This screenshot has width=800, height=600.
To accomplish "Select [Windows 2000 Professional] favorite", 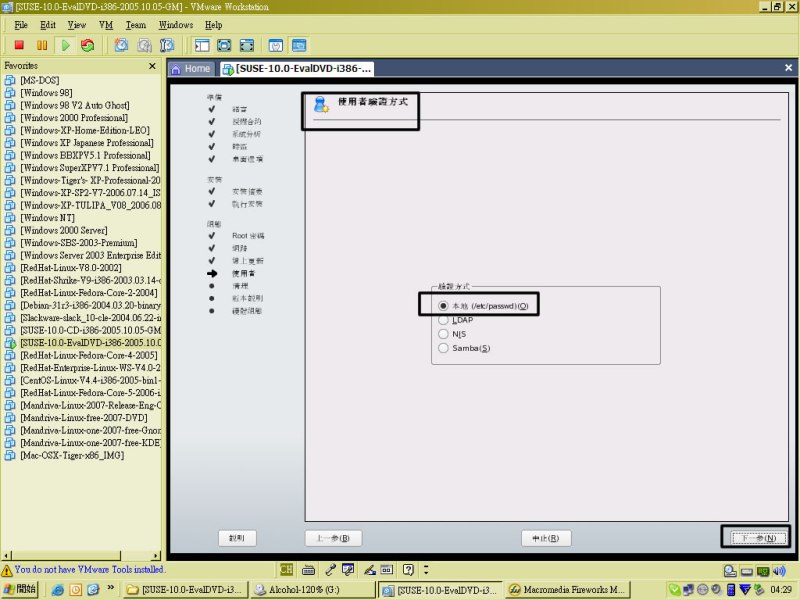I will [74, 118].
